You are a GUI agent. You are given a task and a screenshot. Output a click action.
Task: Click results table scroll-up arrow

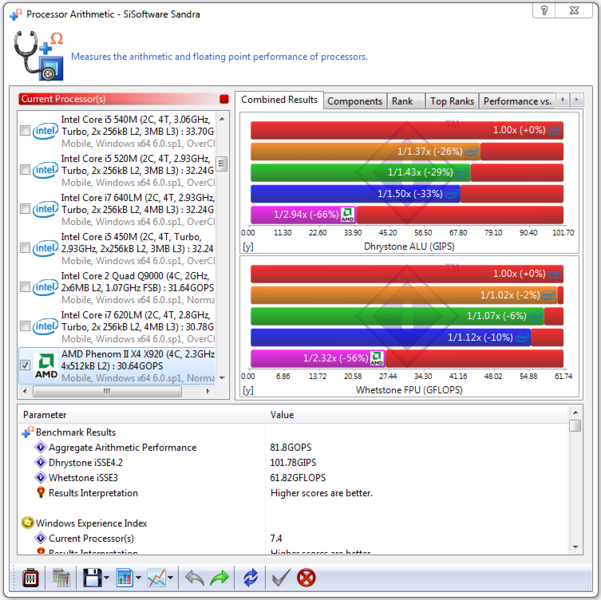575,413
